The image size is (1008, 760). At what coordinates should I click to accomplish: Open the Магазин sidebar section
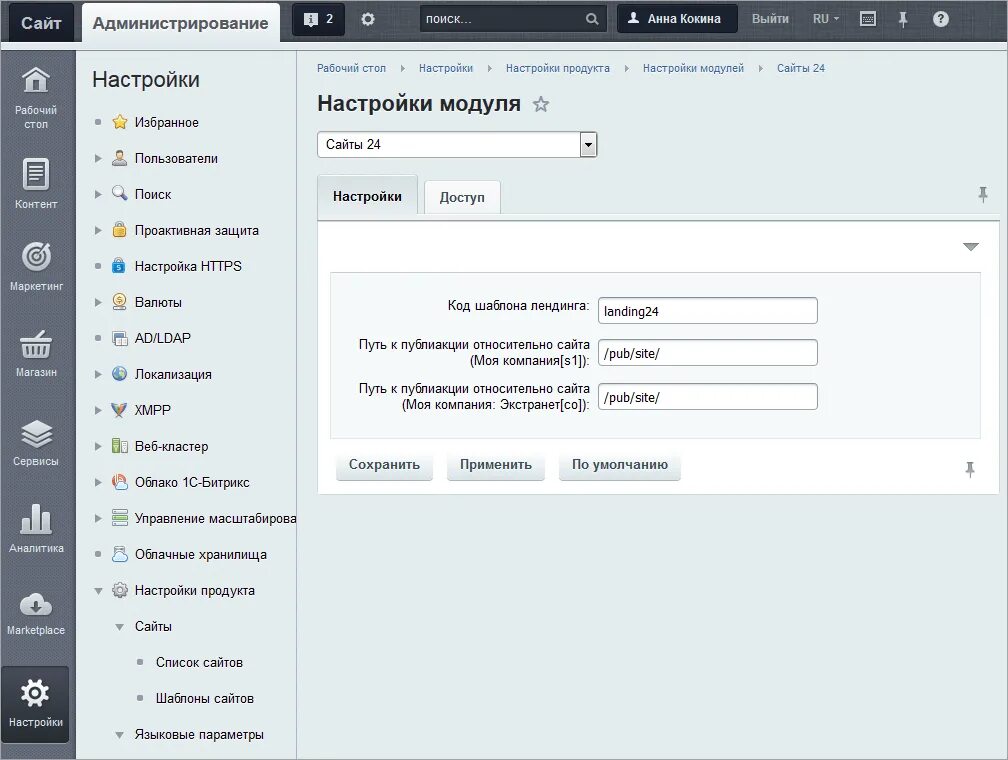(x=36, y=353)
